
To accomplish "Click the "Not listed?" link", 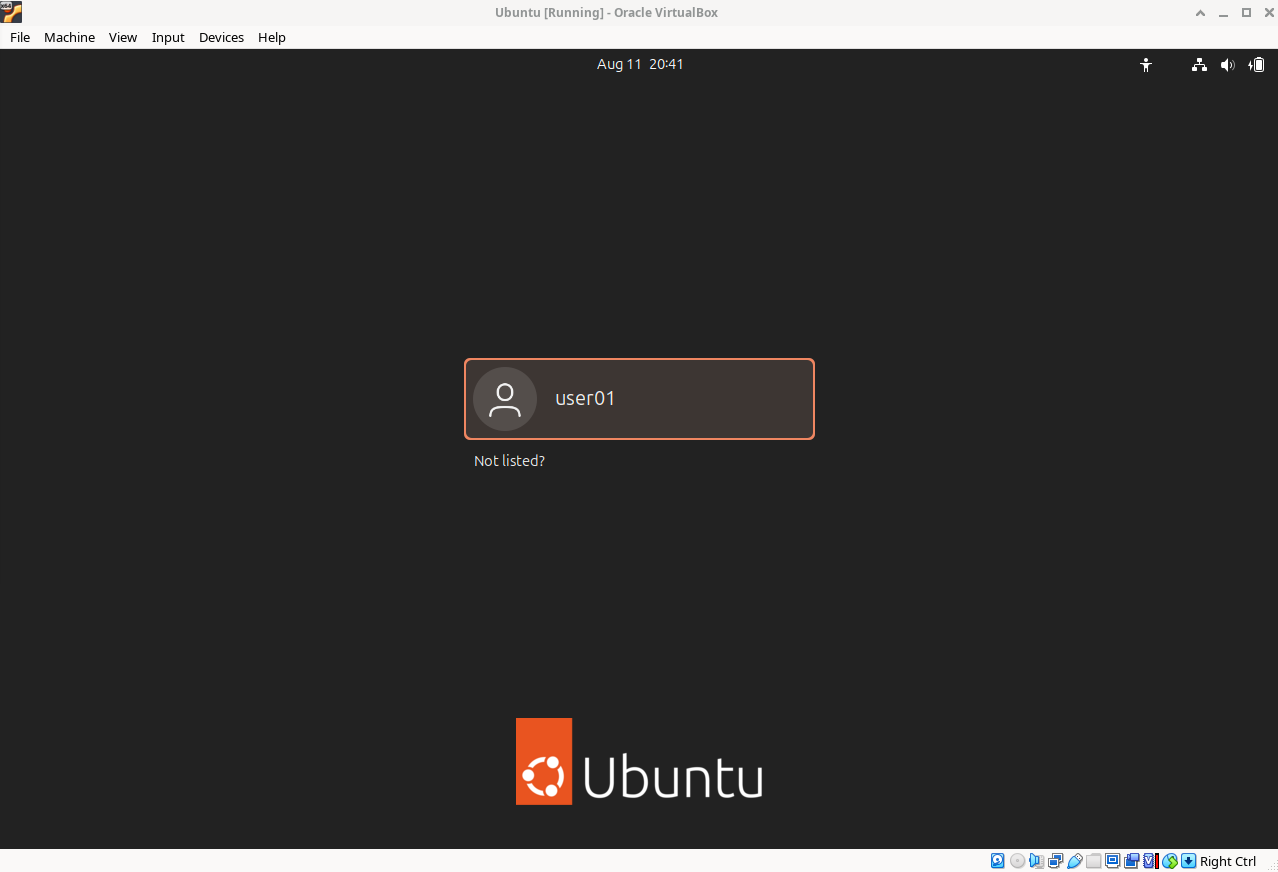I will click(509, 461).
